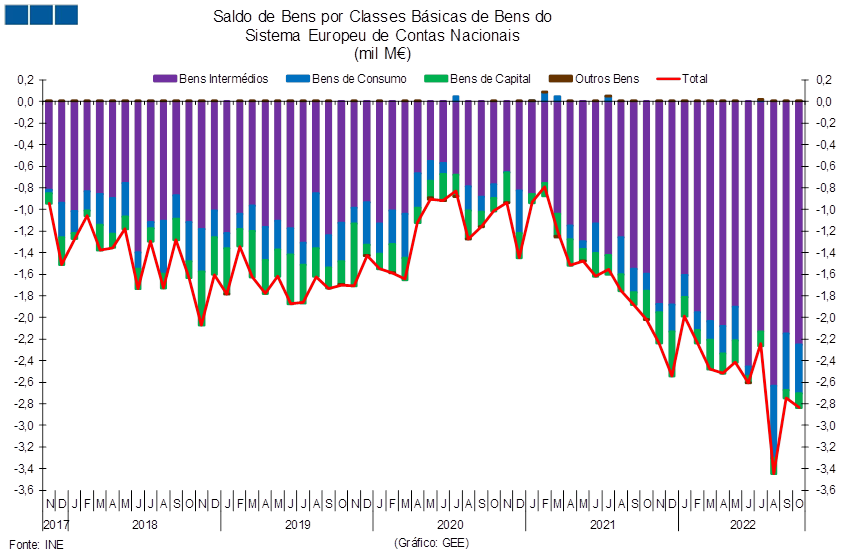This screenshot has width=850, height=558.
Task: Click the green Bens de Capital legend swatch
Action: tap(436, 79)
